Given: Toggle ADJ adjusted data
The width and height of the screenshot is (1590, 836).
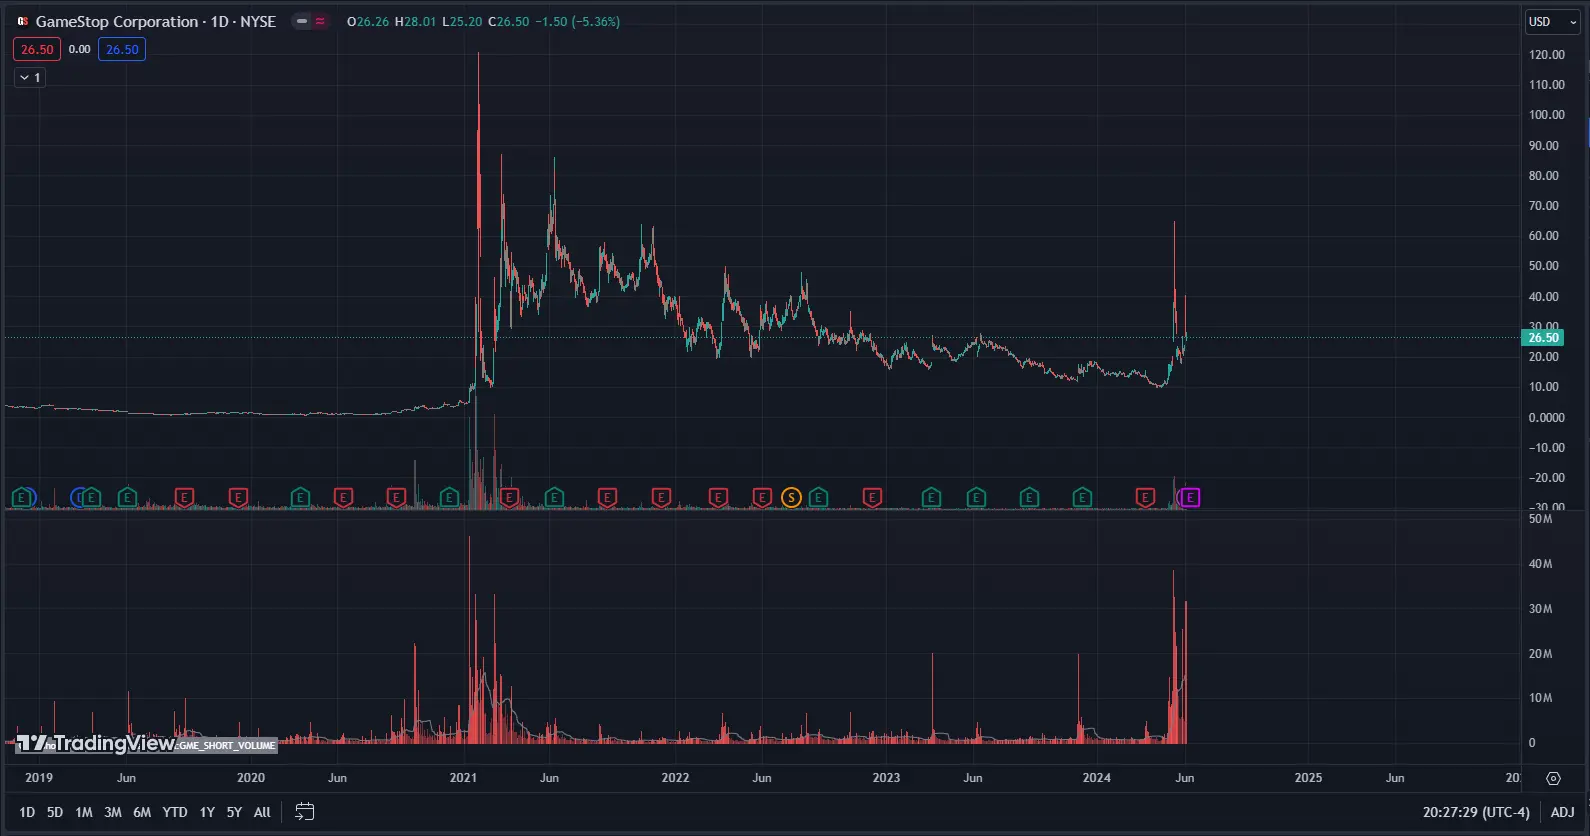Looking at the screenshot, I should coord(1563,812).
